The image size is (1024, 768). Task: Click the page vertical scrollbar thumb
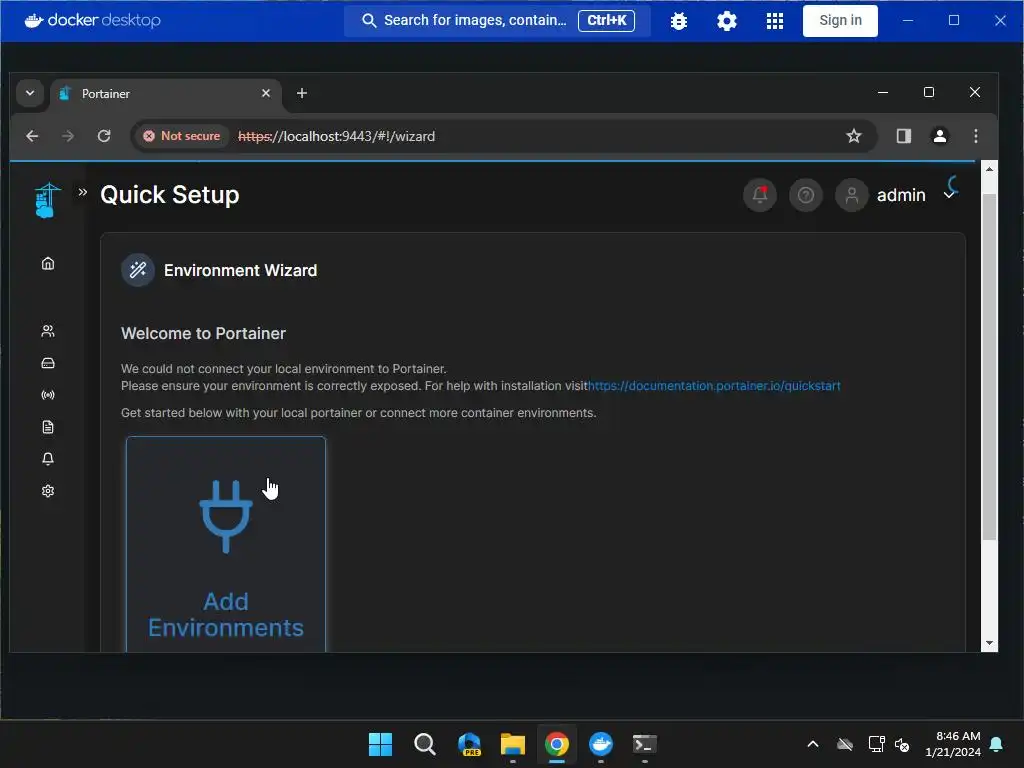tap(989, 367)
